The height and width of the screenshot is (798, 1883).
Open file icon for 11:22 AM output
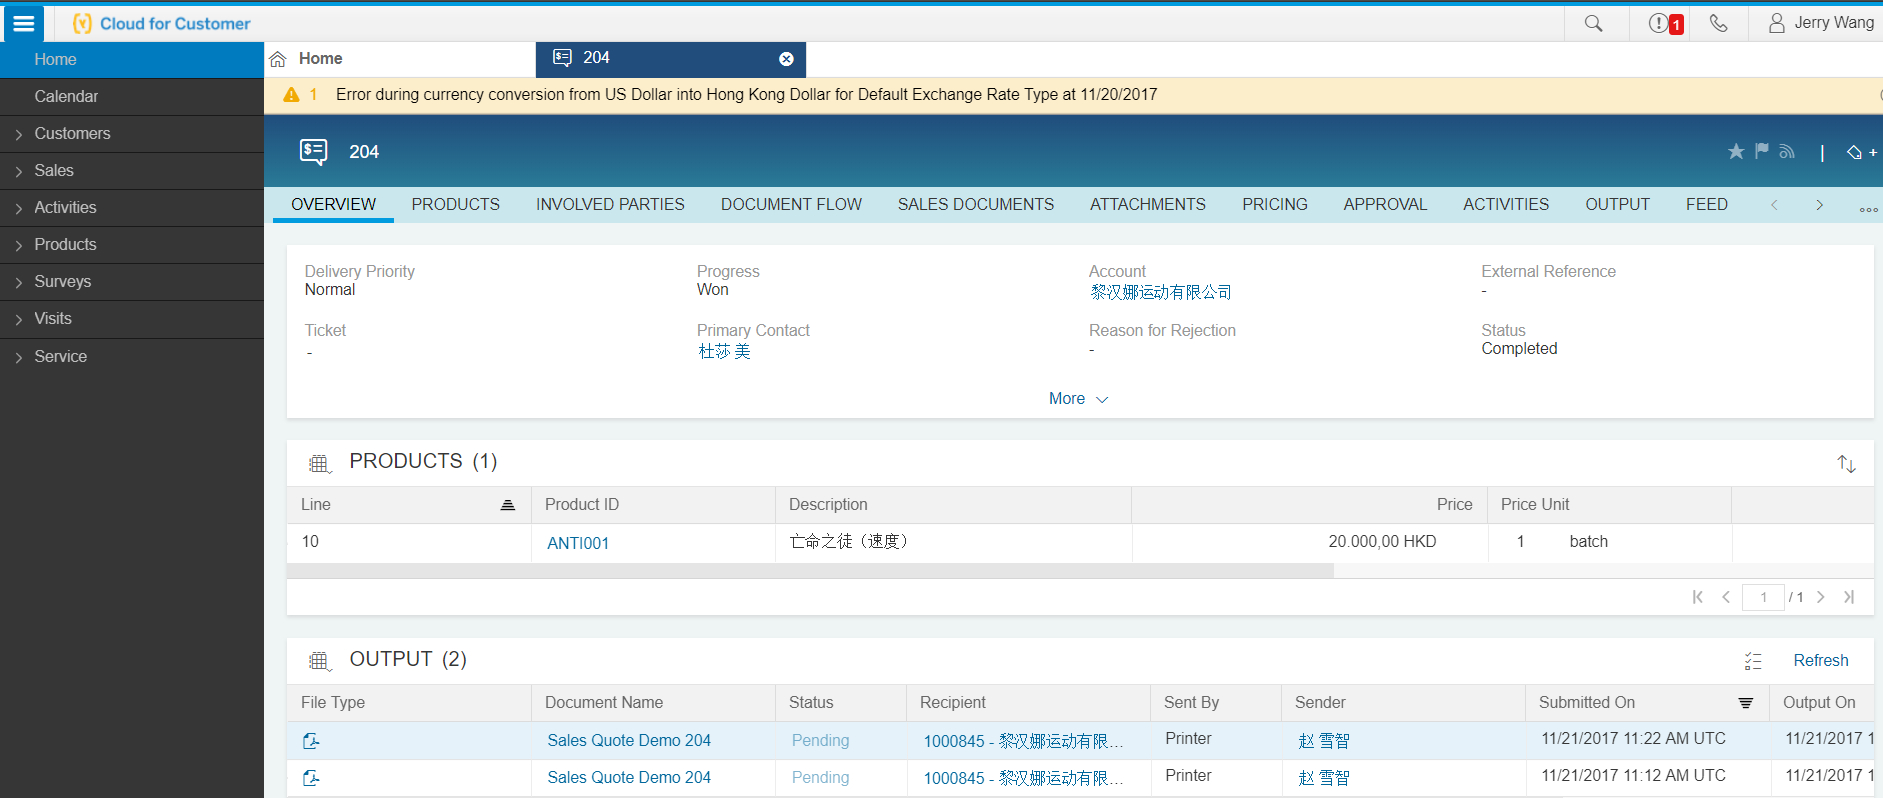coord(311,741)
